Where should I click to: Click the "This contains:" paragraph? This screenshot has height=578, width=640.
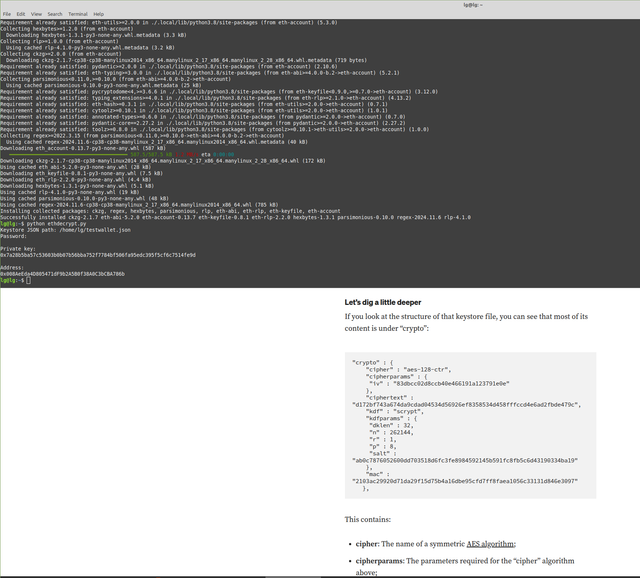[367, 519]
